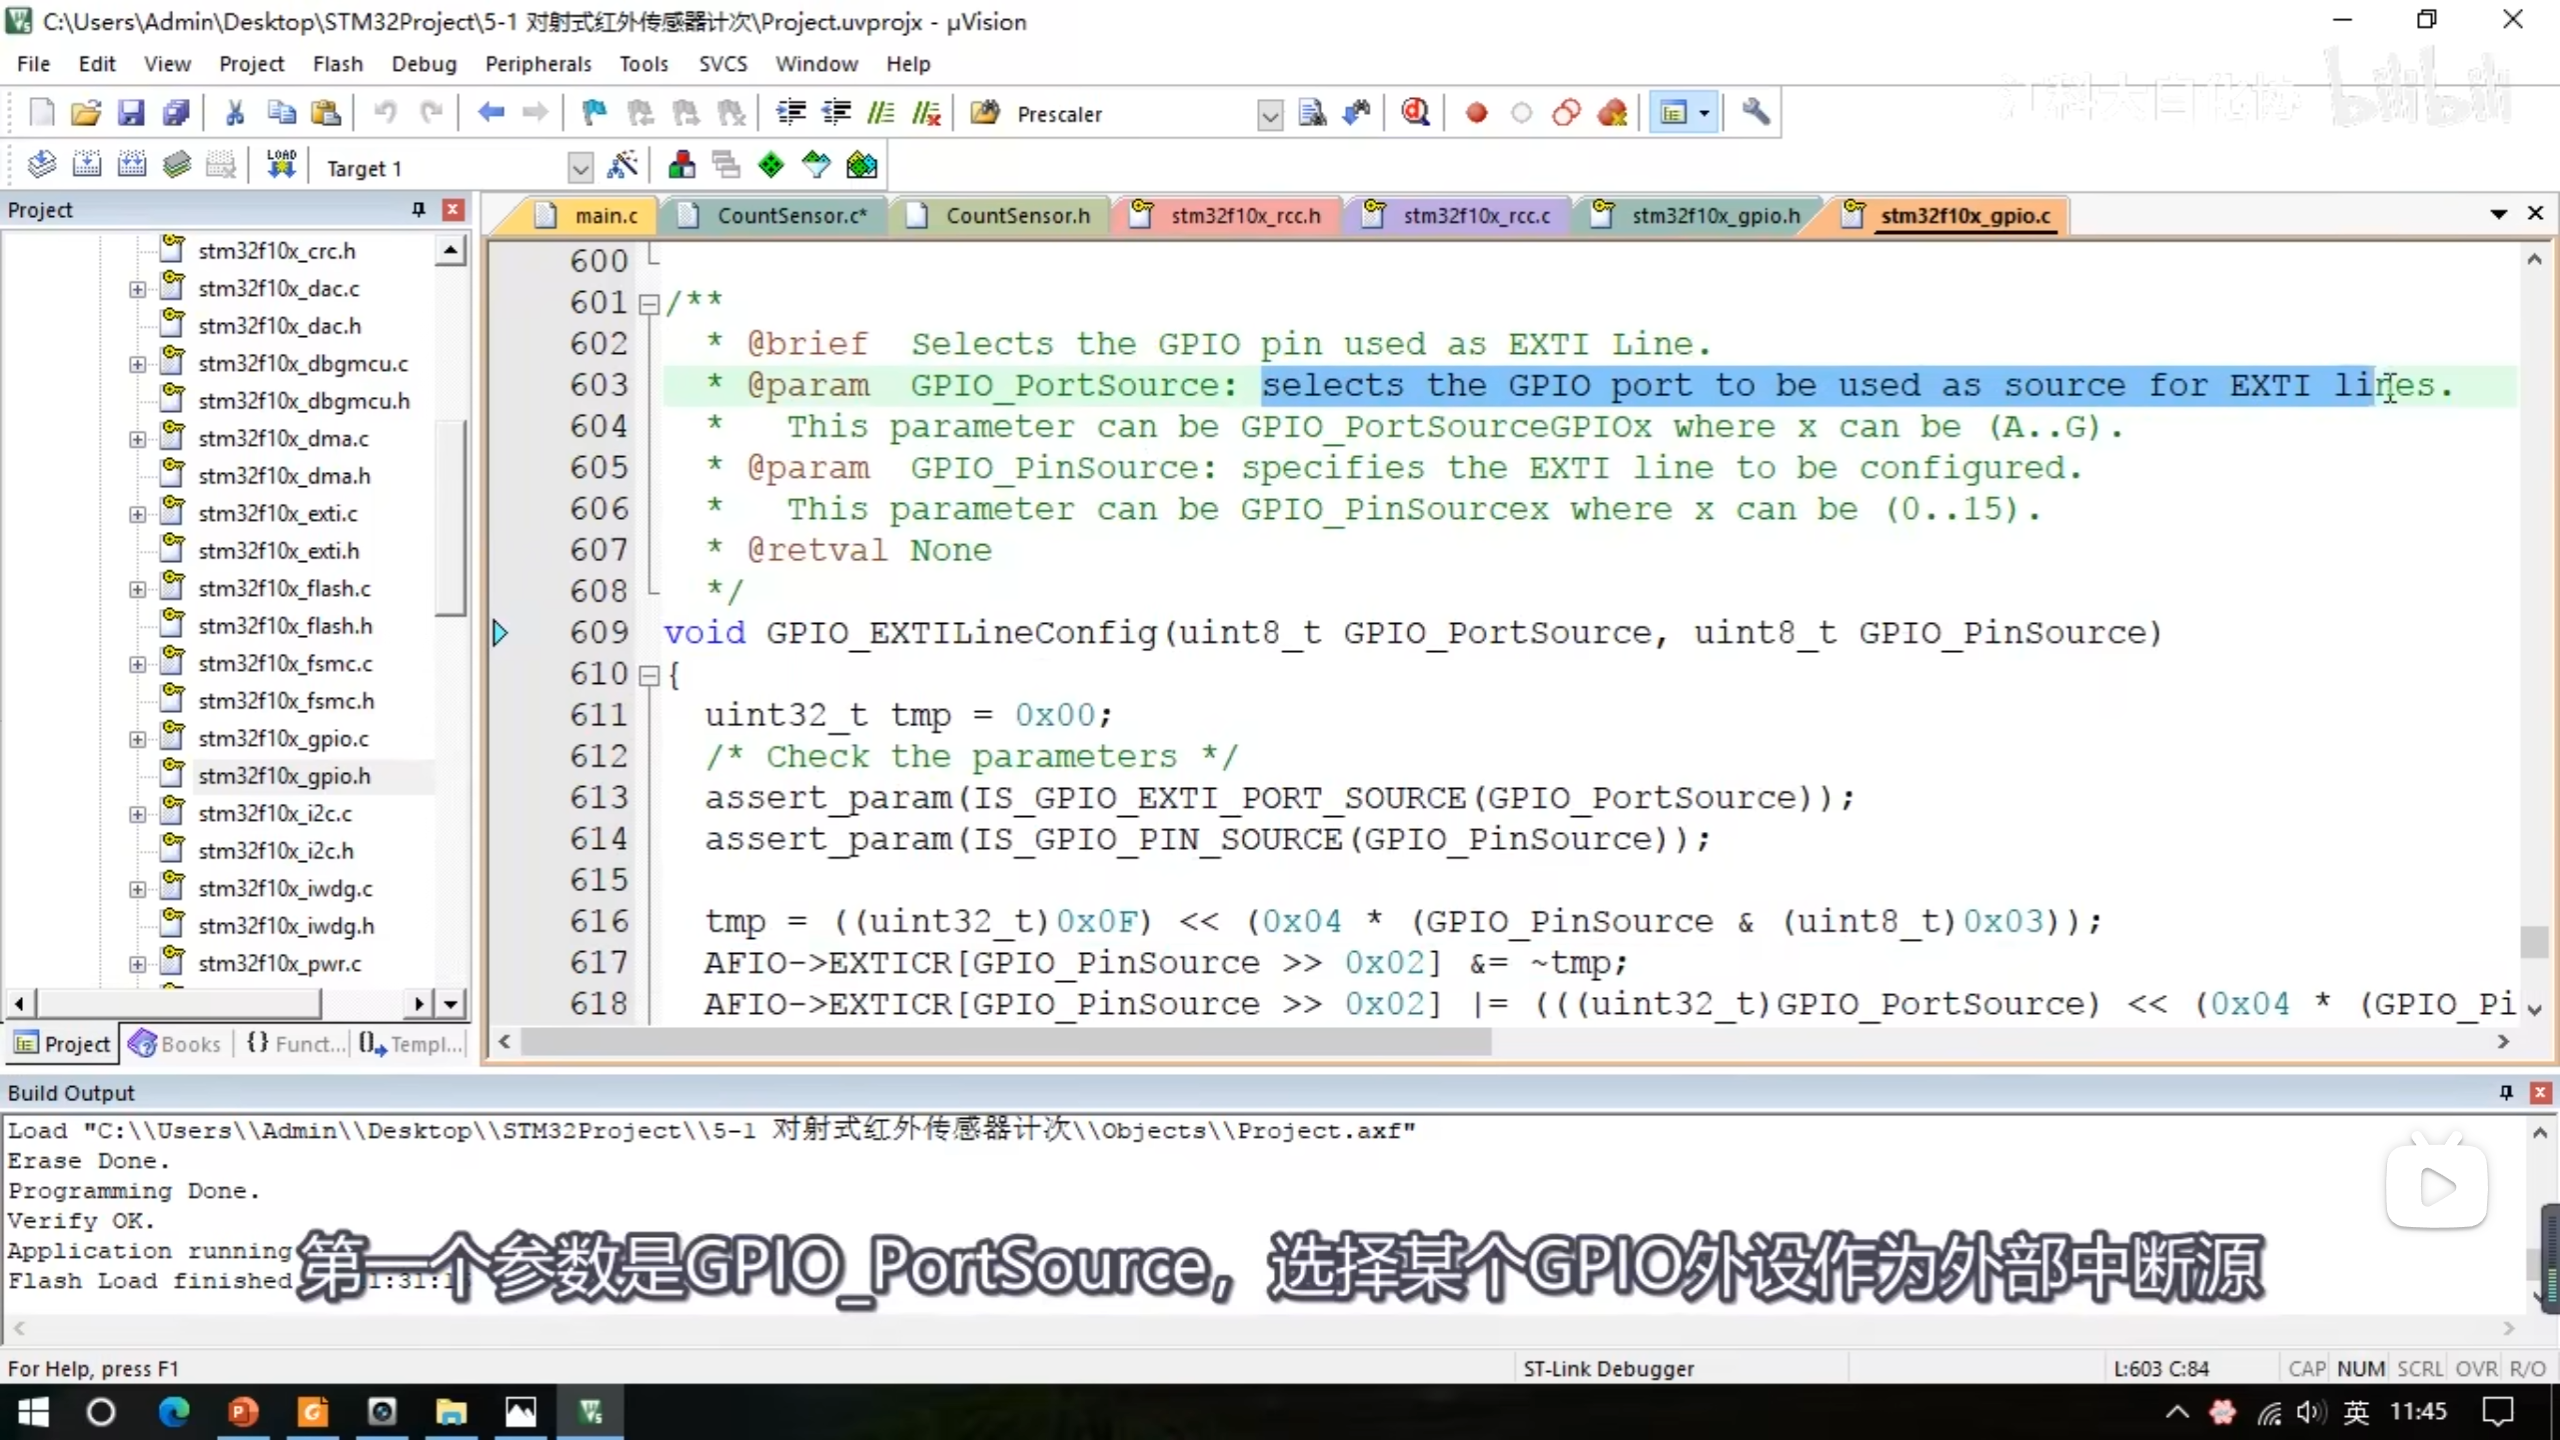
Task: Click the Save file toolbar icon
Action: point(131,113)
